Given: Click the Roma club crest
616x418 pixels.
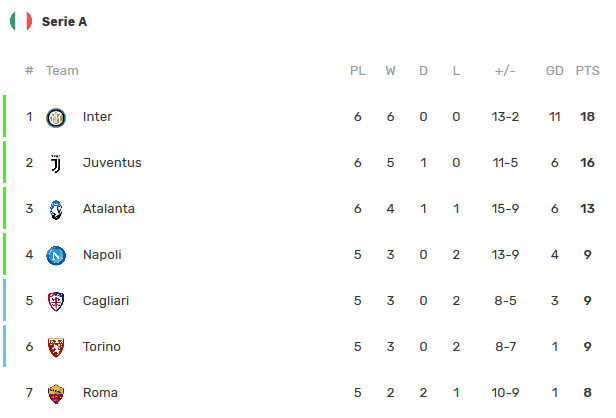Looking at the screenshot, I should (x=56, y=393).
